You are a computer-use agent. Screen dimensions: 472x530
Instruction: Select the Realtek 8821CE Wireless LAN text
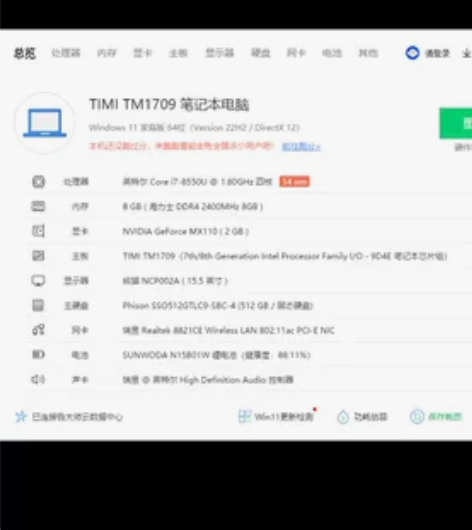229,330
